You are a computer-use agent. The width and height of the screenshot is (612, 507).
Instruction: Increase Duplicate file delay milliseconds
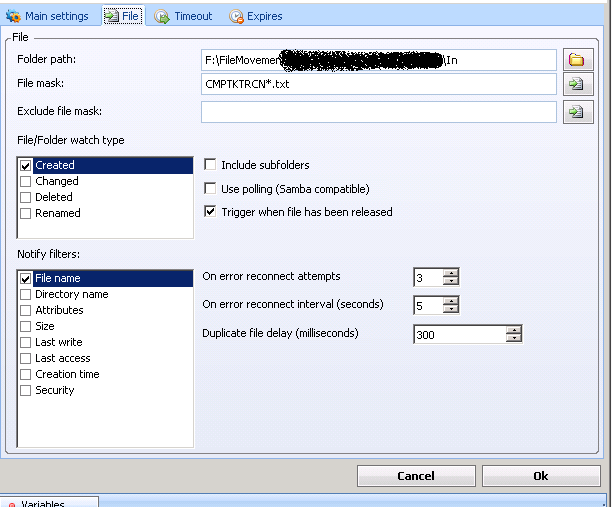pyautogui.click(x=514, y=330)
